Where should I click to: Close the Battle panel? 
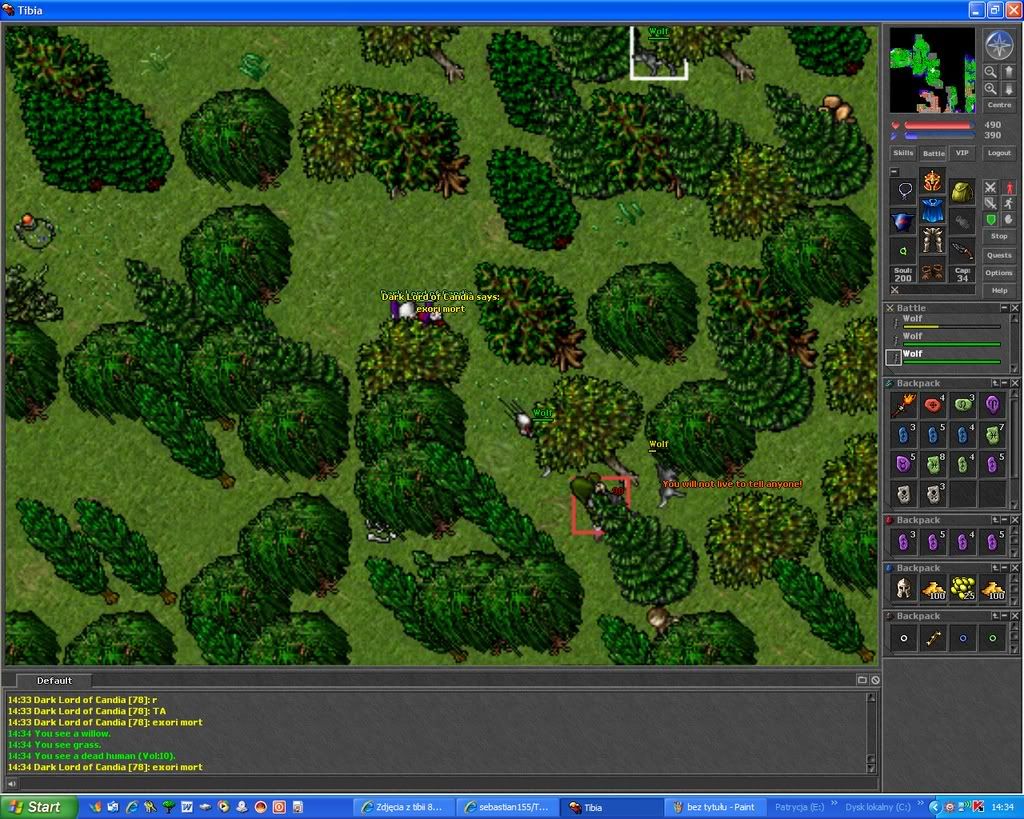point(1015,308)
